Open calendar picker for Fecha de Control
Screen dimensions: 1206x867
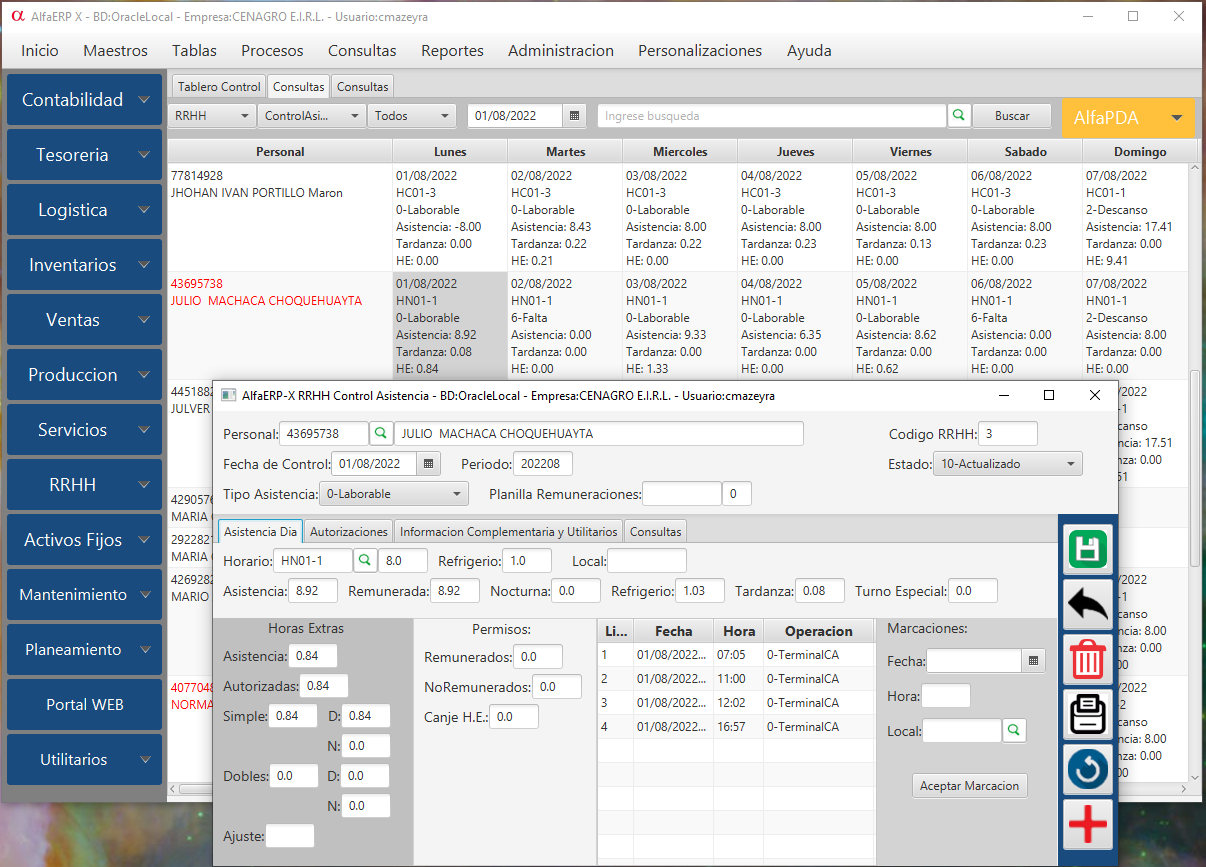coord(428,464)
